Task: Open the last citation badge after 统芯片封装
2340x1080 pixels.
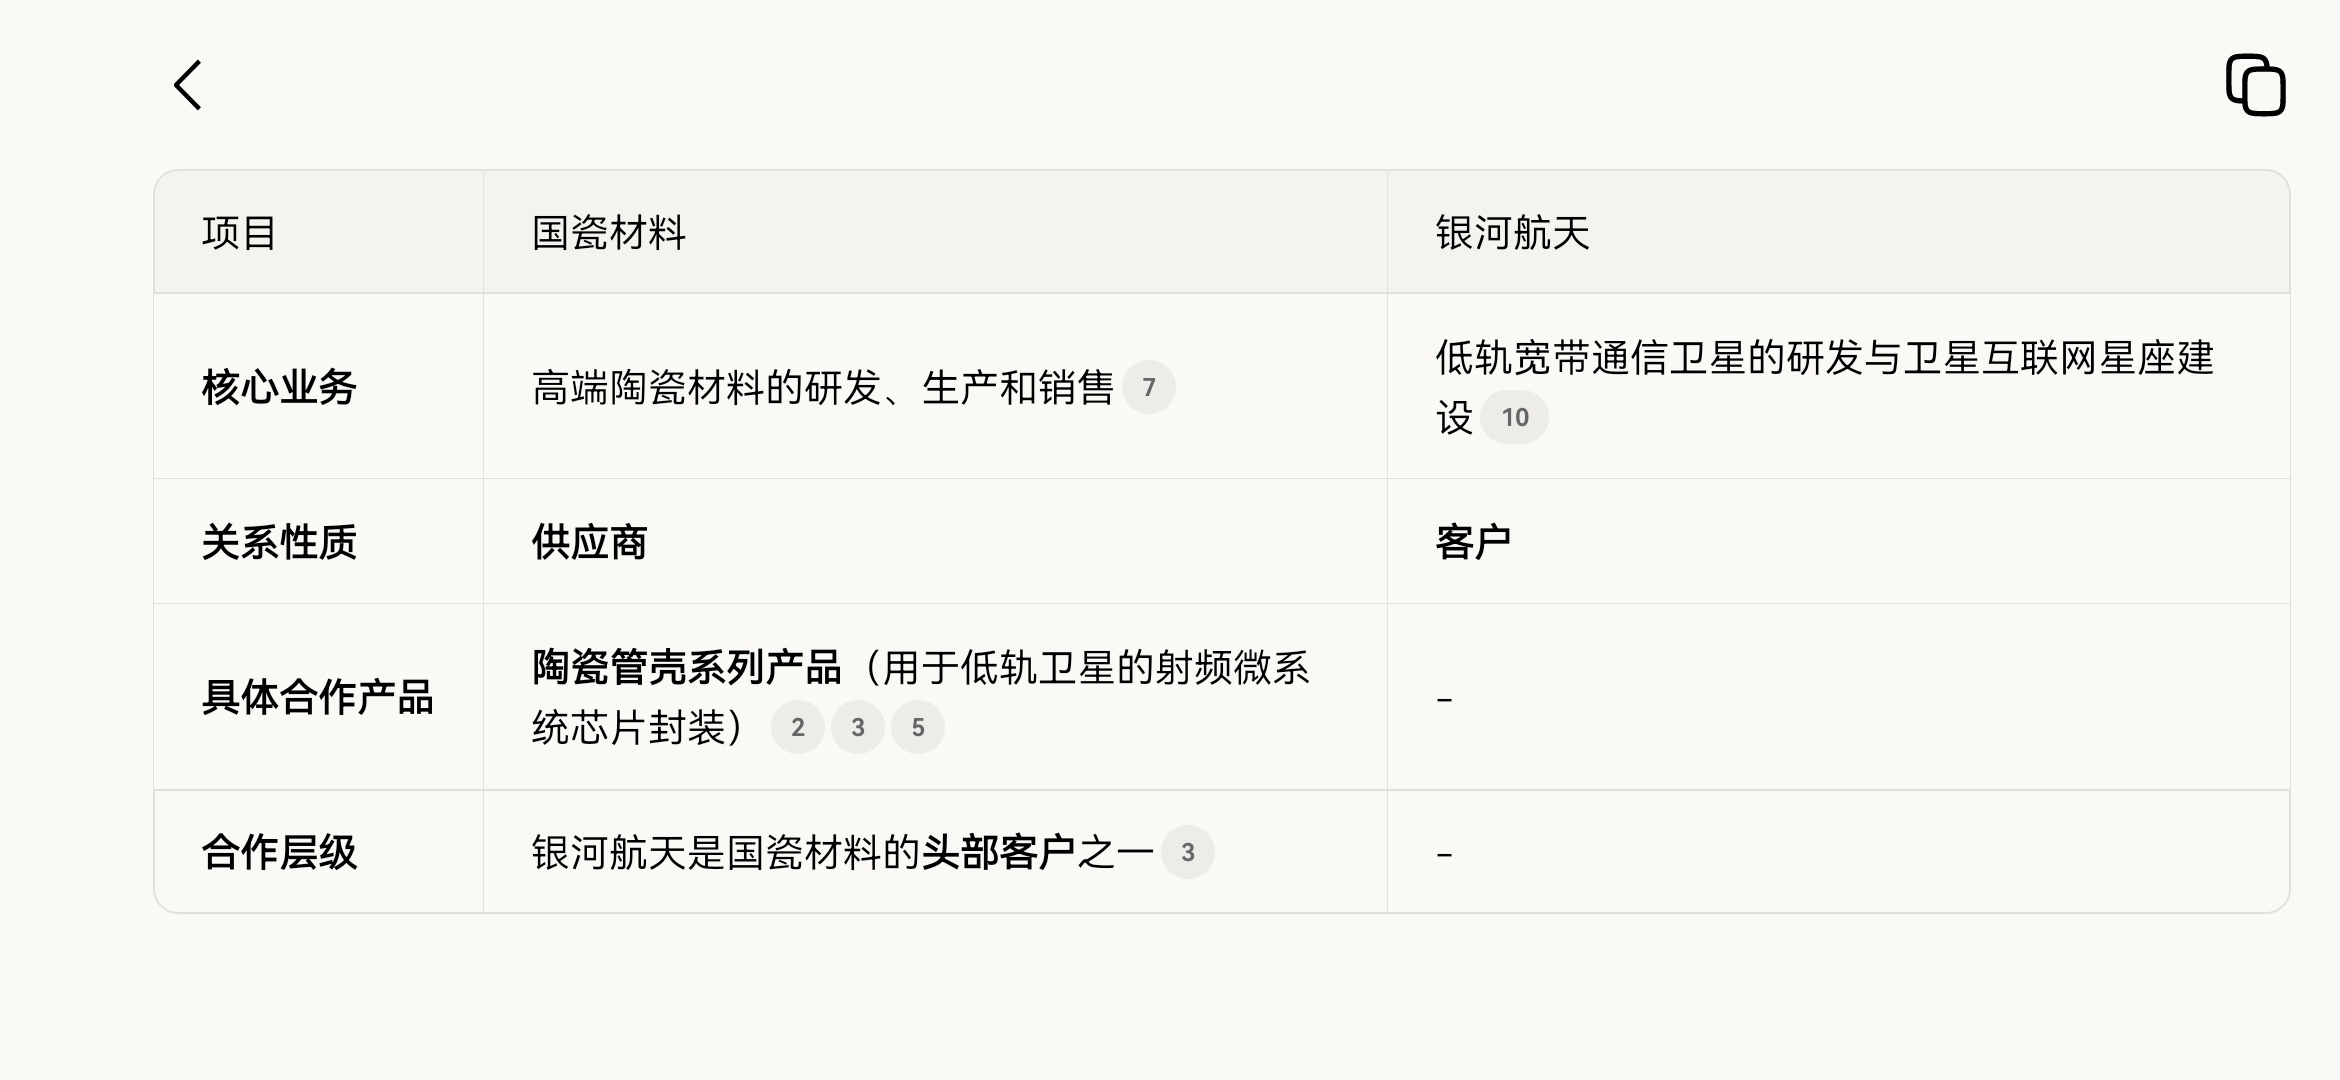Action: point(917,727)
